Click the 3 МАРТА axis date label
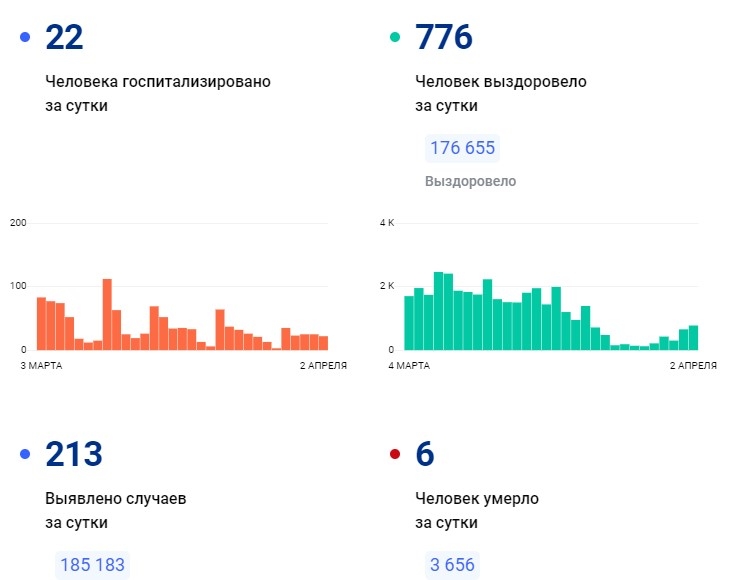This screenshot has height=580, width=748. tap(42, 366)
